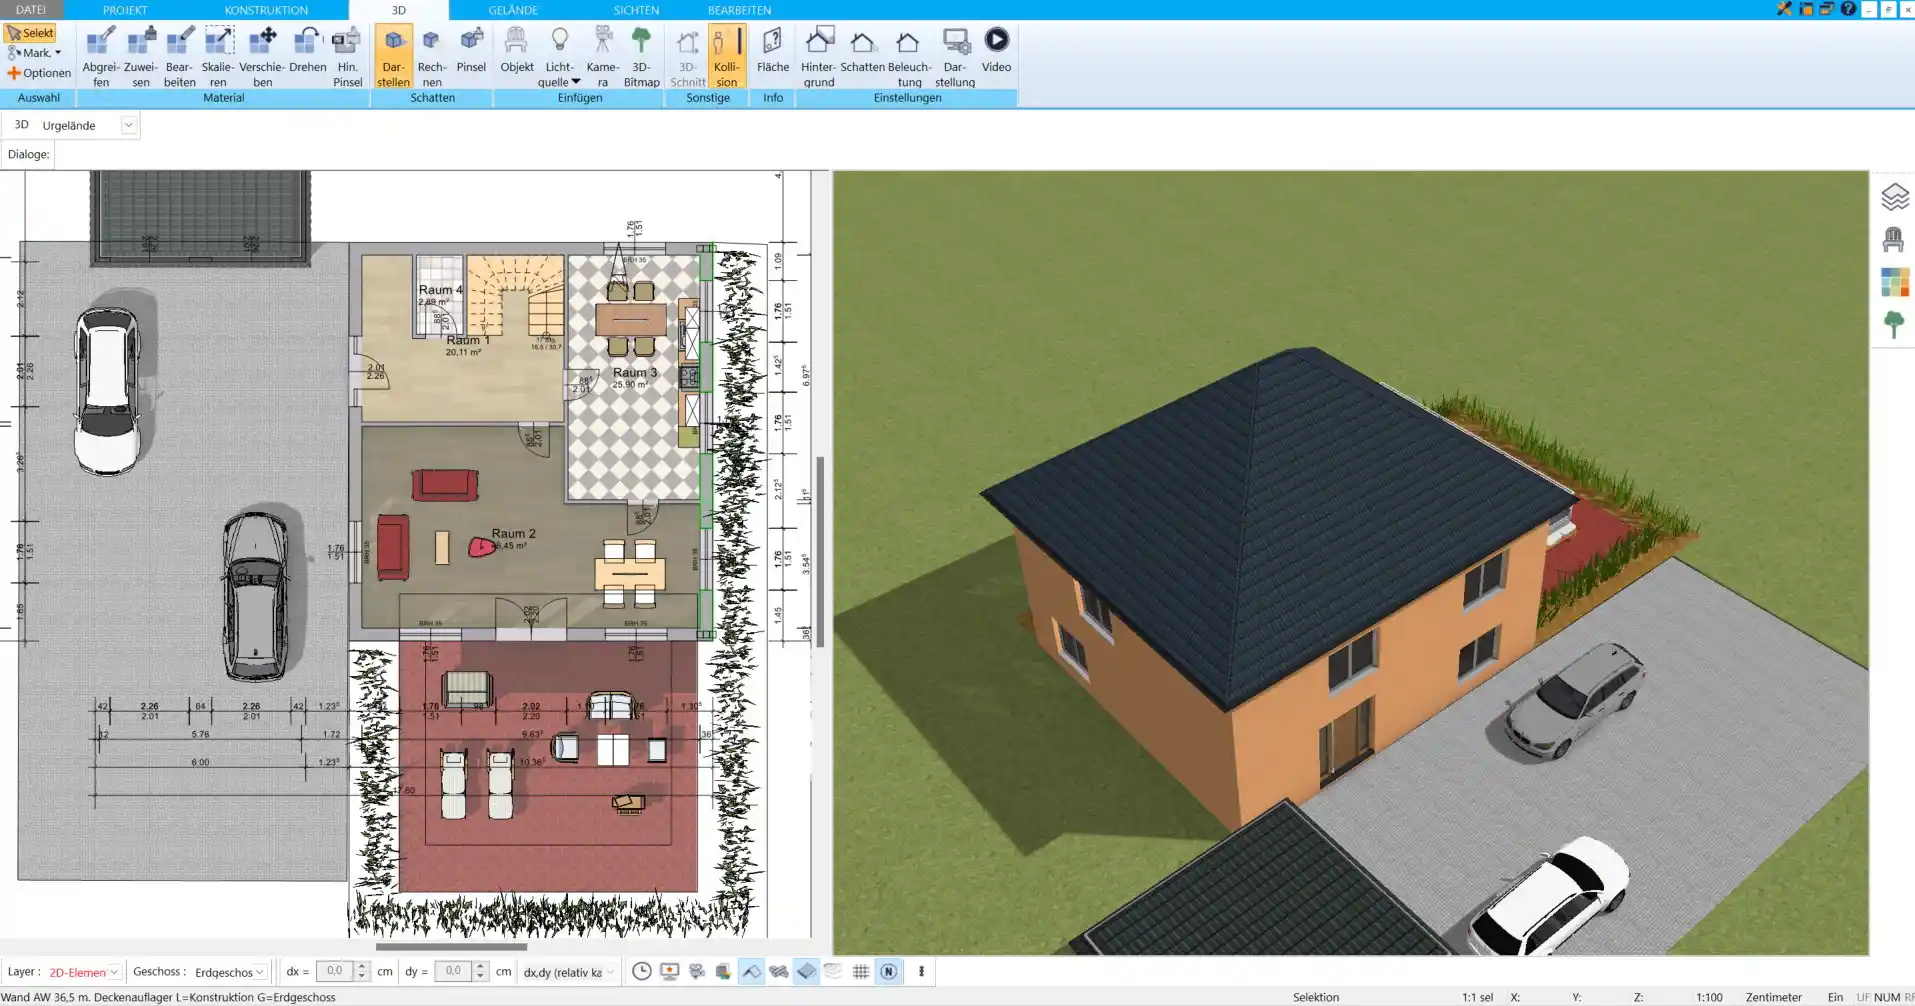Open Hintergrund settings
The image size is (1915, 1006).
coord(819,57)
